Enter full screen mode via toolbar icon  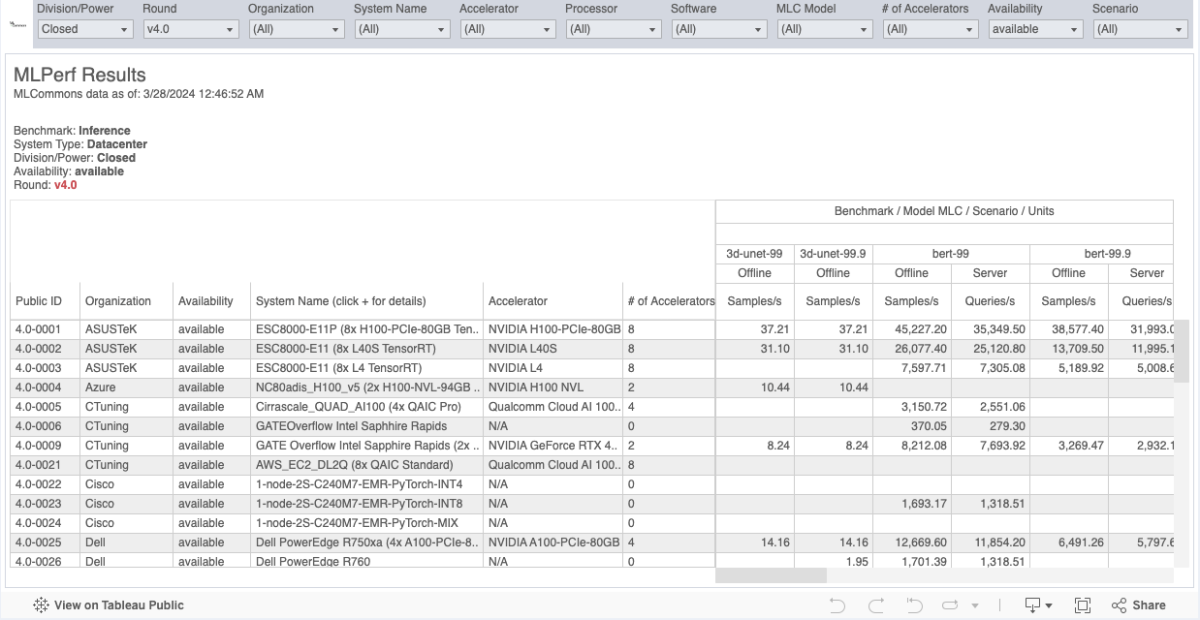click(1081, 605)
